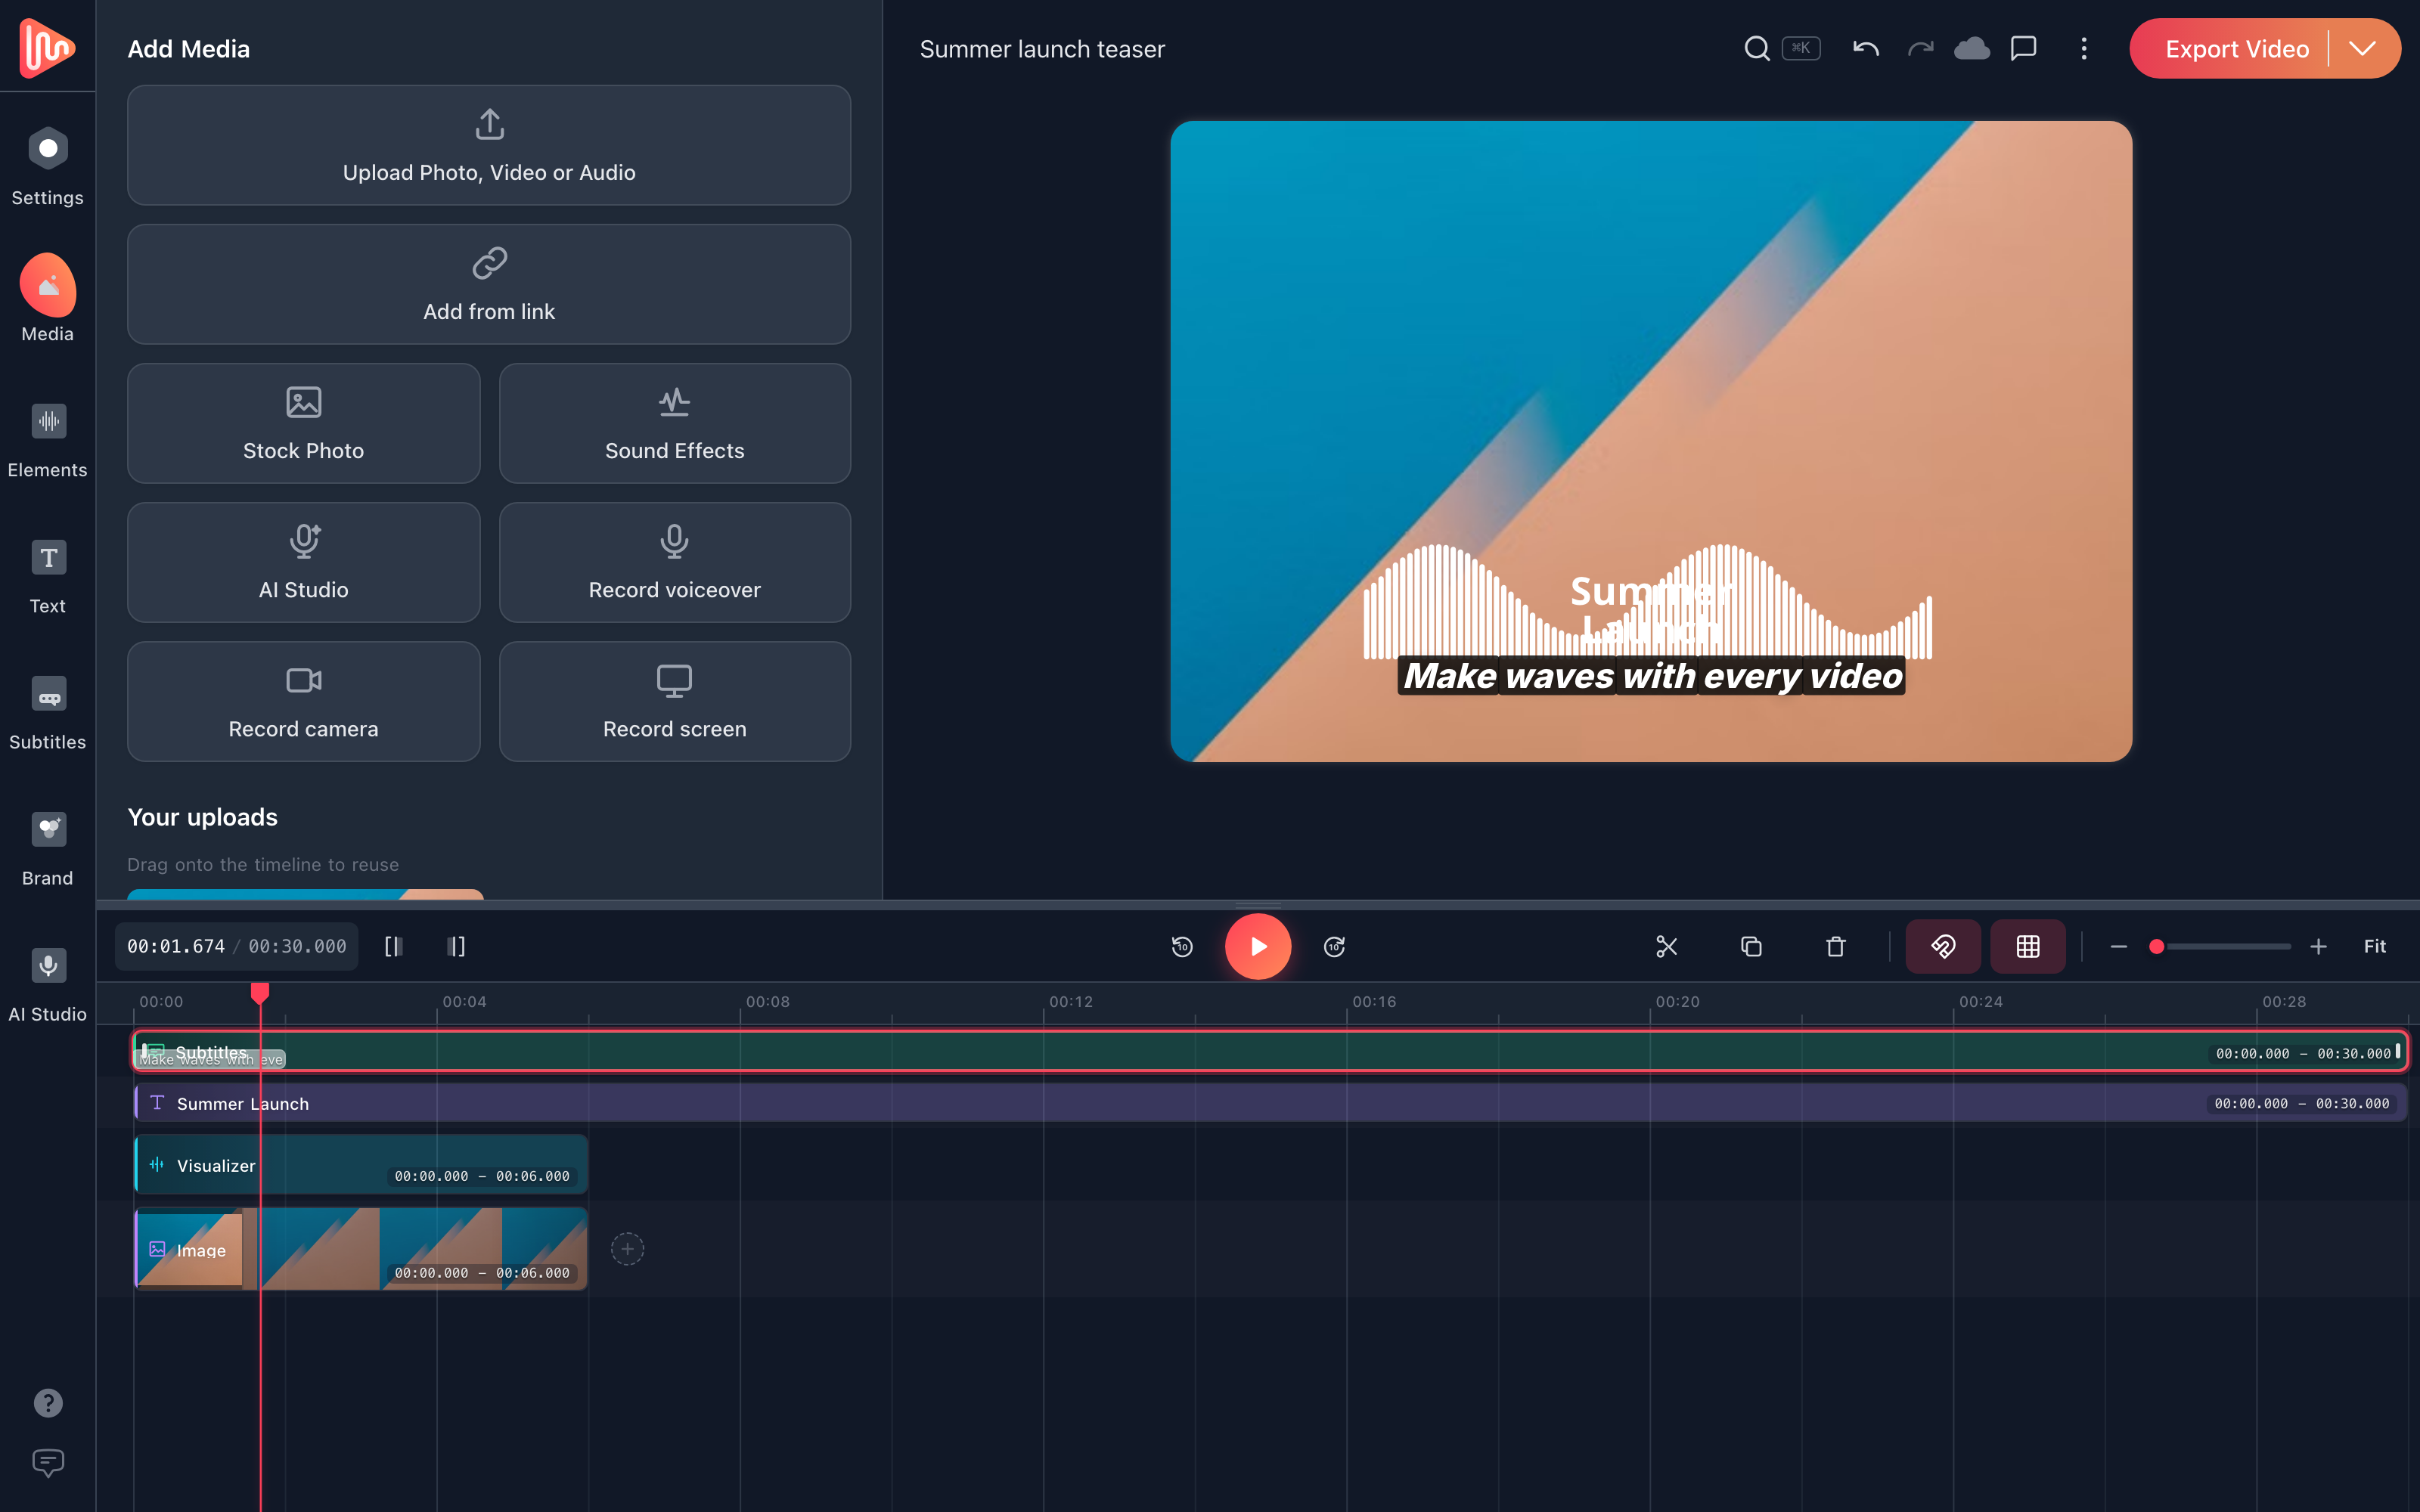The image size is (2420, 1512).
Task: Open the Brand sidebar tab
Action: tap(47, 847)
